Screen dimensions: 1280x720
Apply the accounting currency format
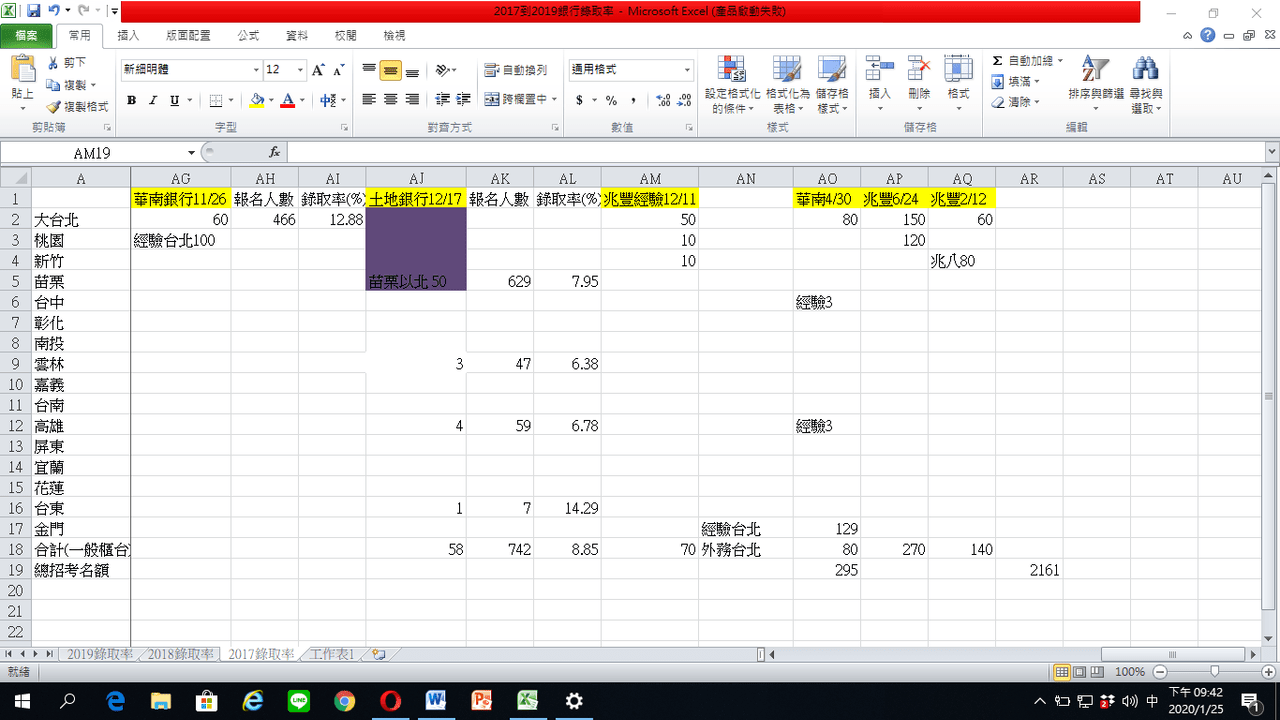click(x=580, y=100)
